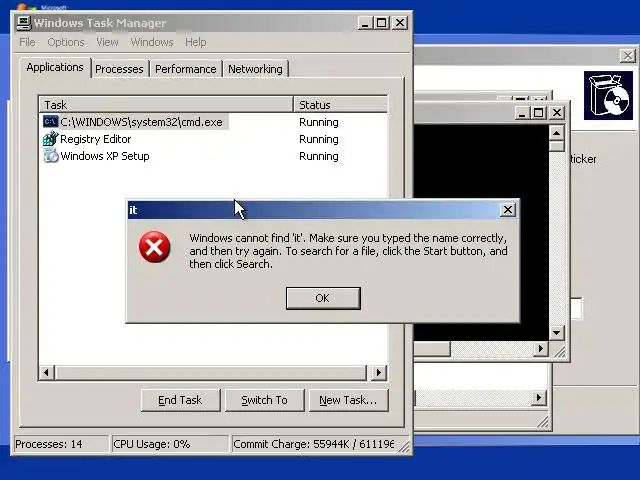Image resolution: width=640 pixels, height=480 pixels.
Task: Click the cmd window resize grip
Action: pos(559,351)
